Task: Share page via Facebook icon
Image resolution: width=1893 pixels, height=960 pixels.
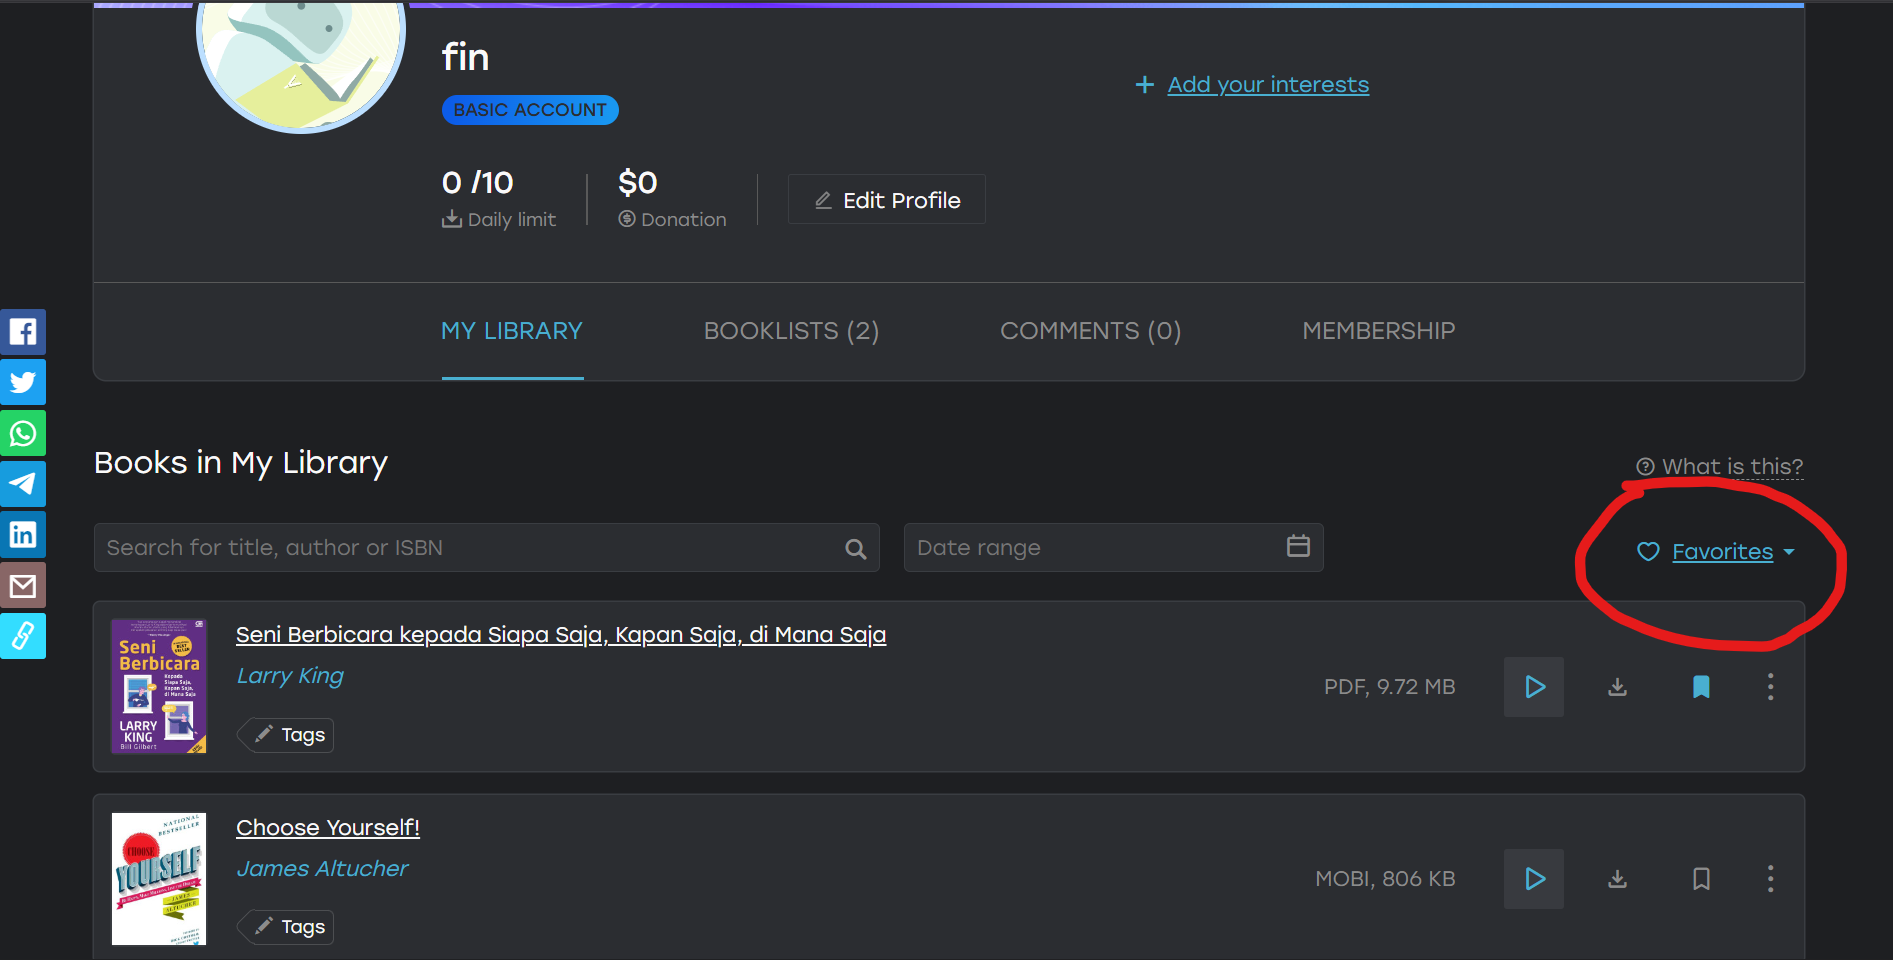Action: pos(23,332)
